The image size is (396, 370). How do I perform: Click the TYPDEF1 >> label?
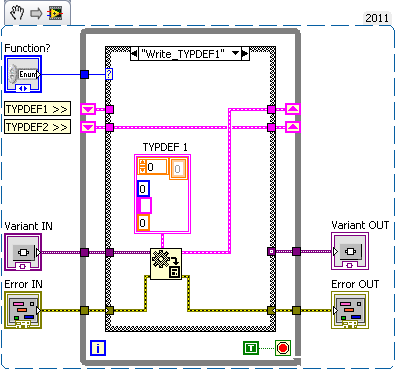click(37, 109)
